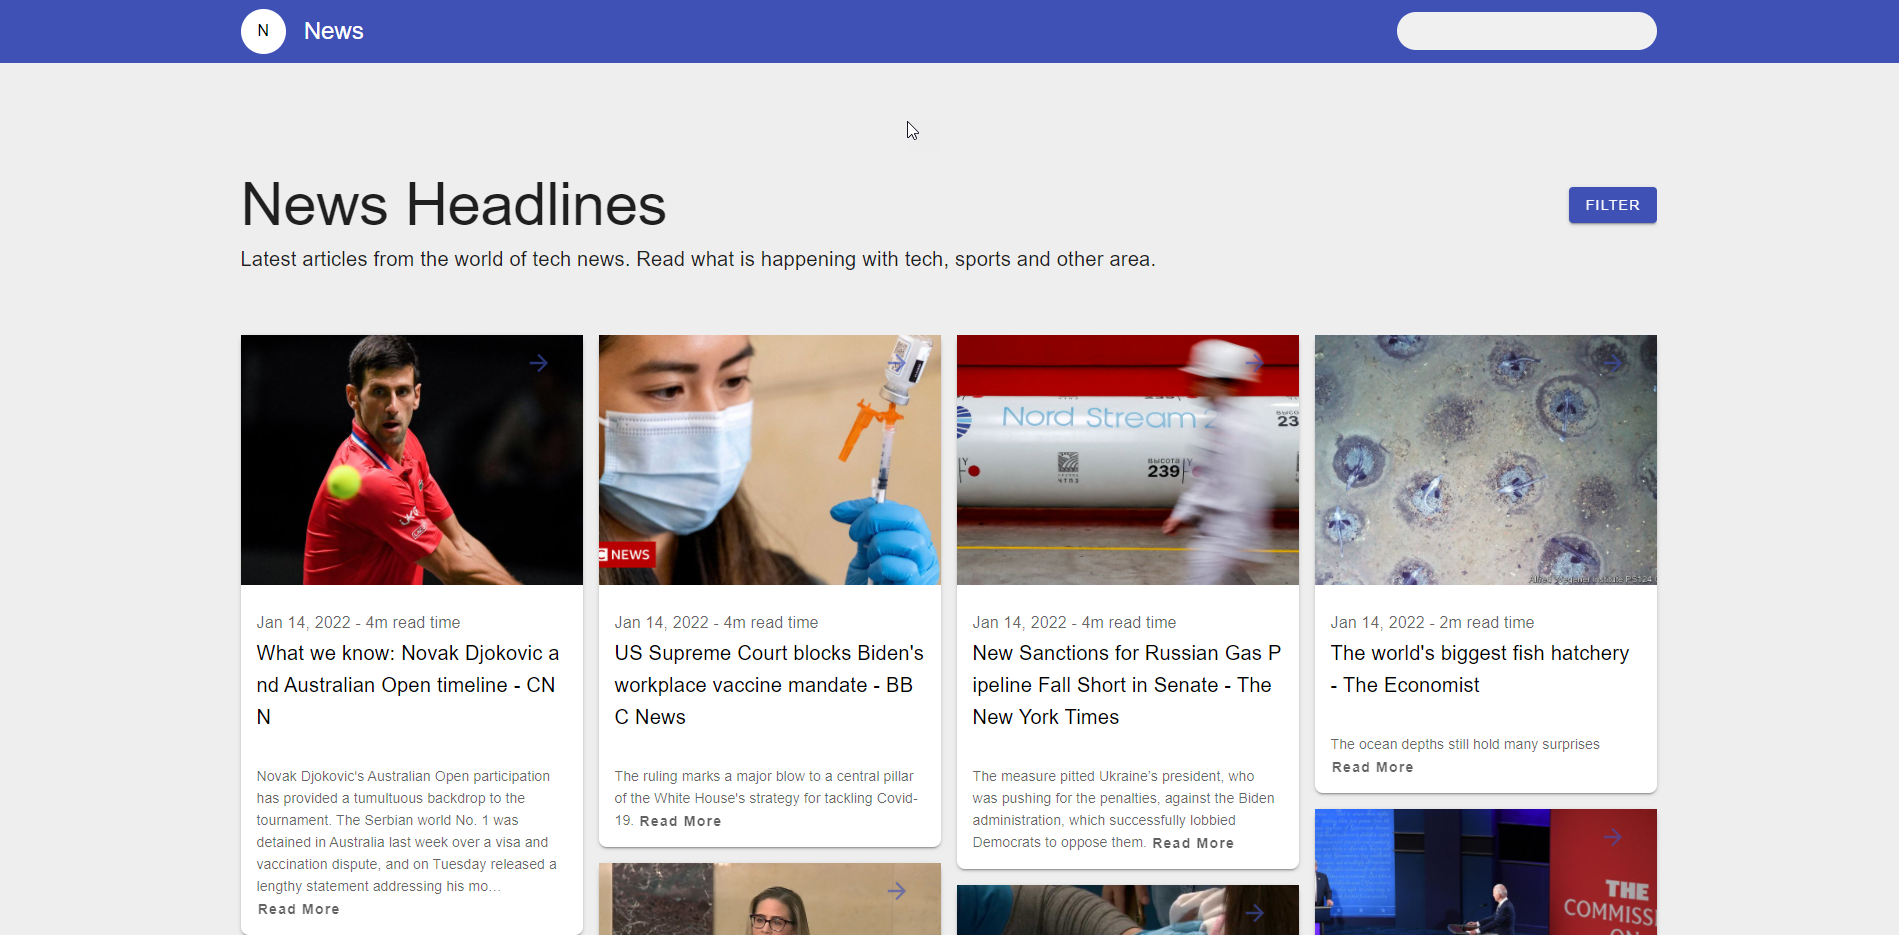Screen dimensions: 1899x935
Task: Click 'Jan 14, 2022 - 2m read time' text
Action: coord(1432,622)
